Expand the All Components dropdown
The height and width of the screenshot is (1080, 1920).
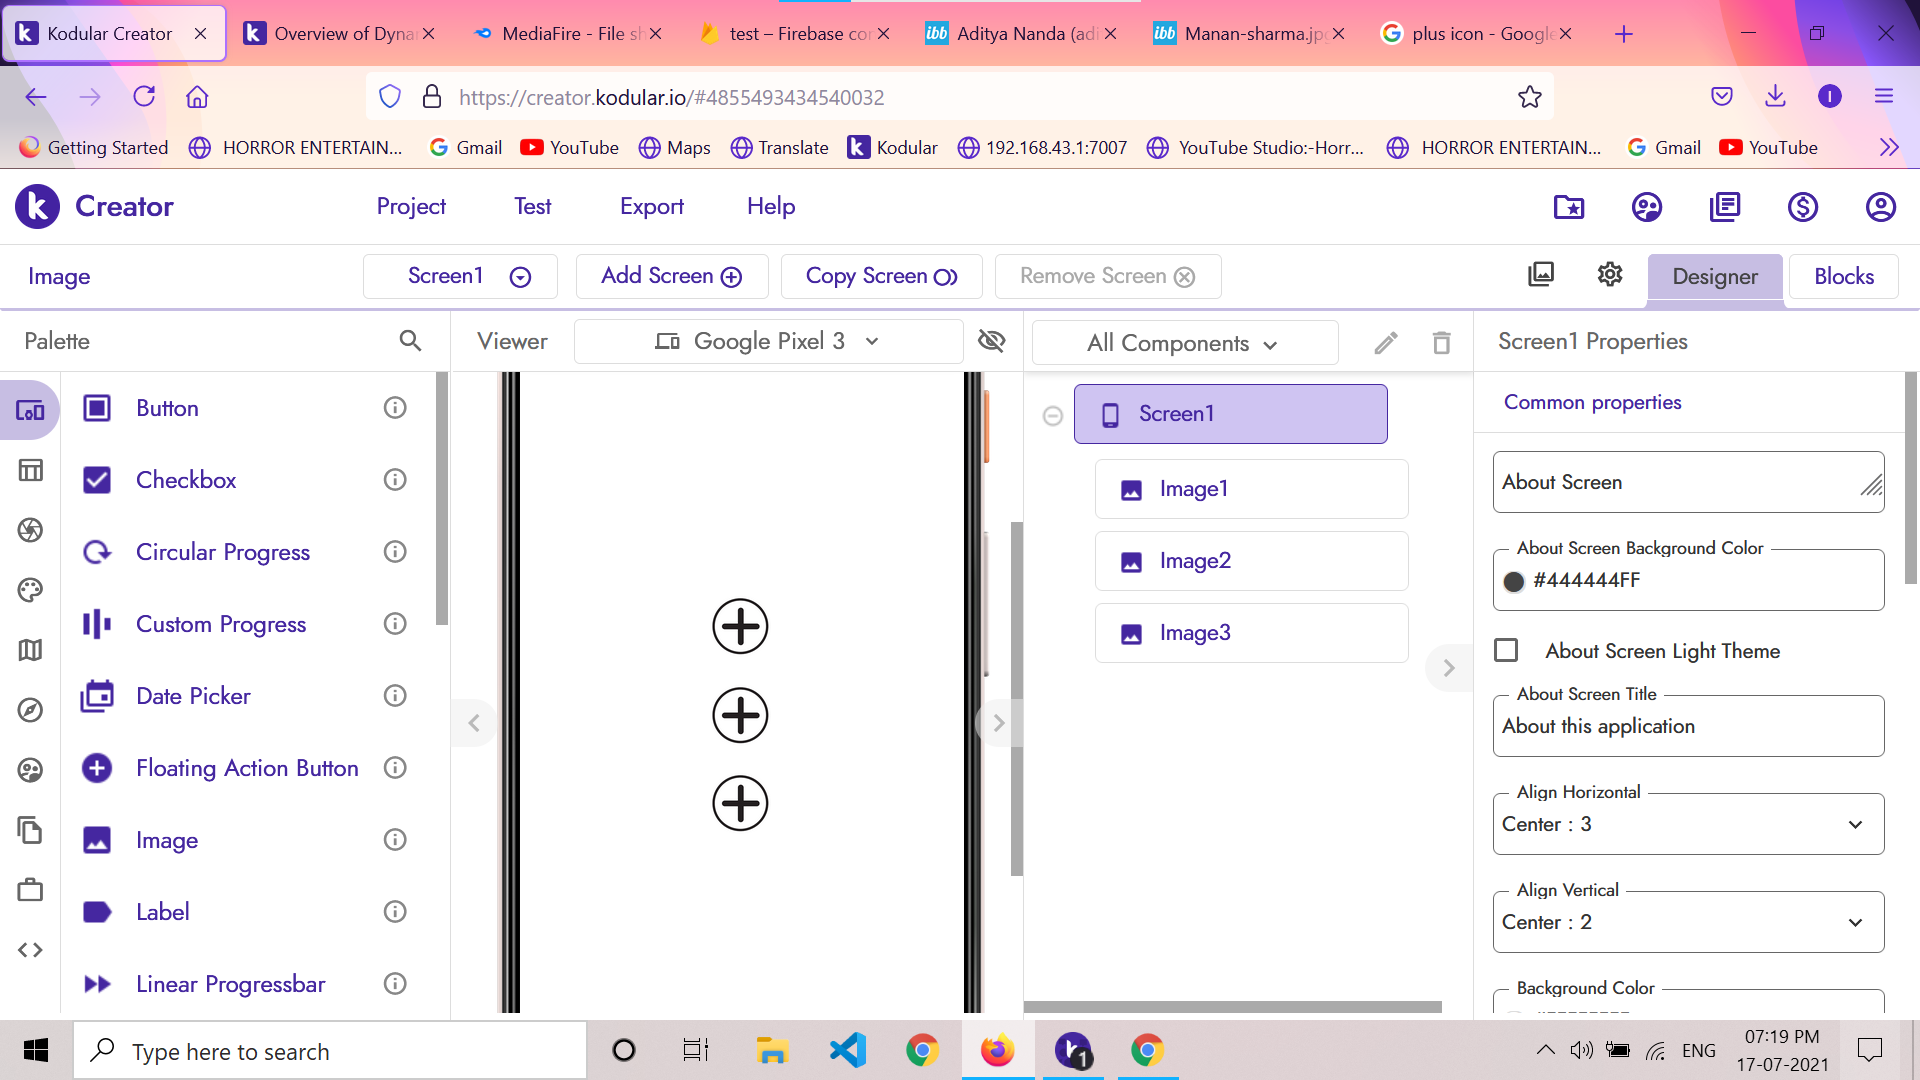(x=1184, y=343)
